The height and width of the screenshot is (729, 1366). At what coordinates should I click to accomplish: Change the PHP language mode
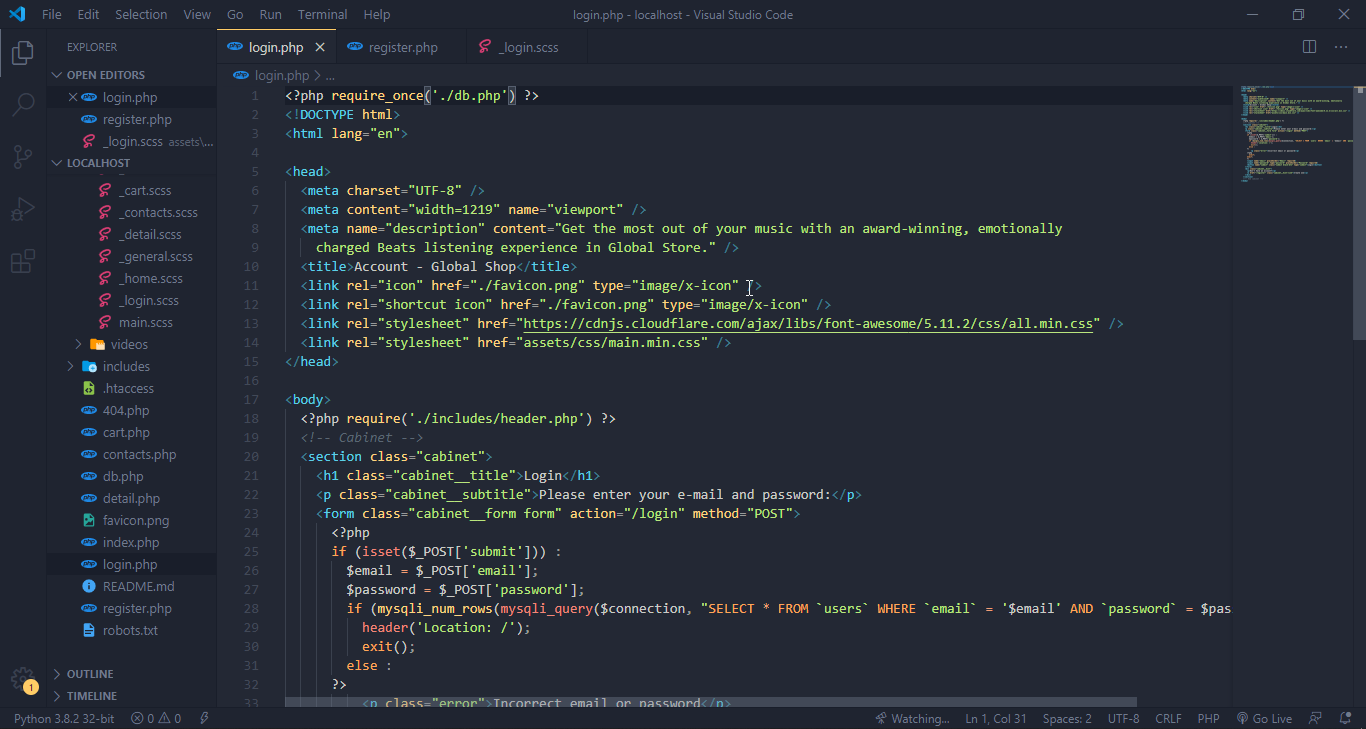[x=1208, y=718]
